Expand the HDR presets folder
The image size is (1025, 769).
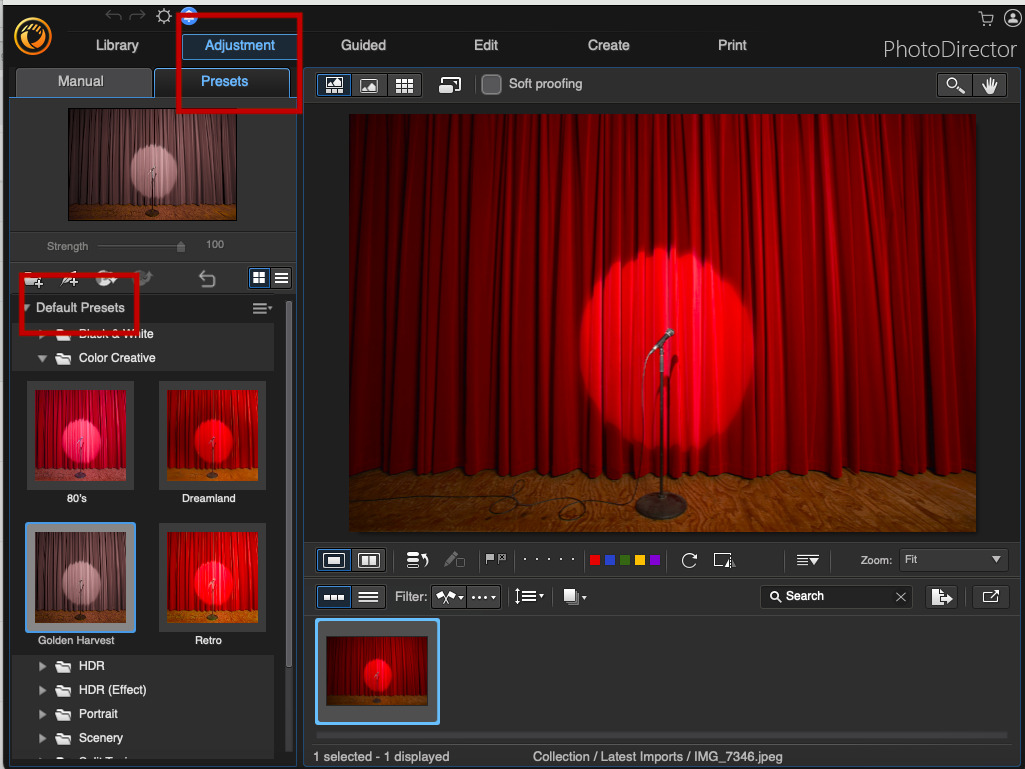[42, 666]
